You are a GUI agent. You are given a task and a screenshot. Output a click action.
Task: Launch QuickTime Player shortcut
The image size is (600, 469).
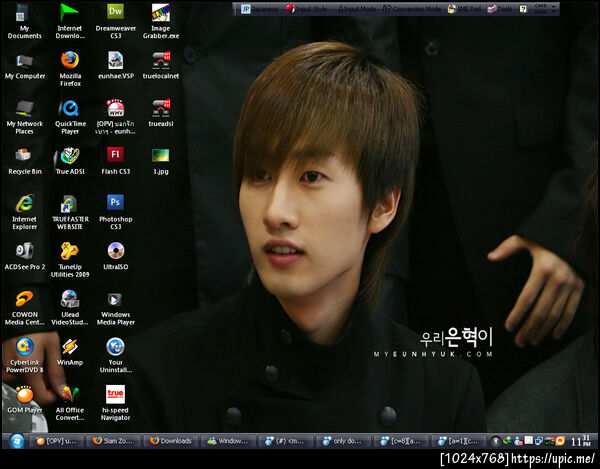[x=70, y=117]
